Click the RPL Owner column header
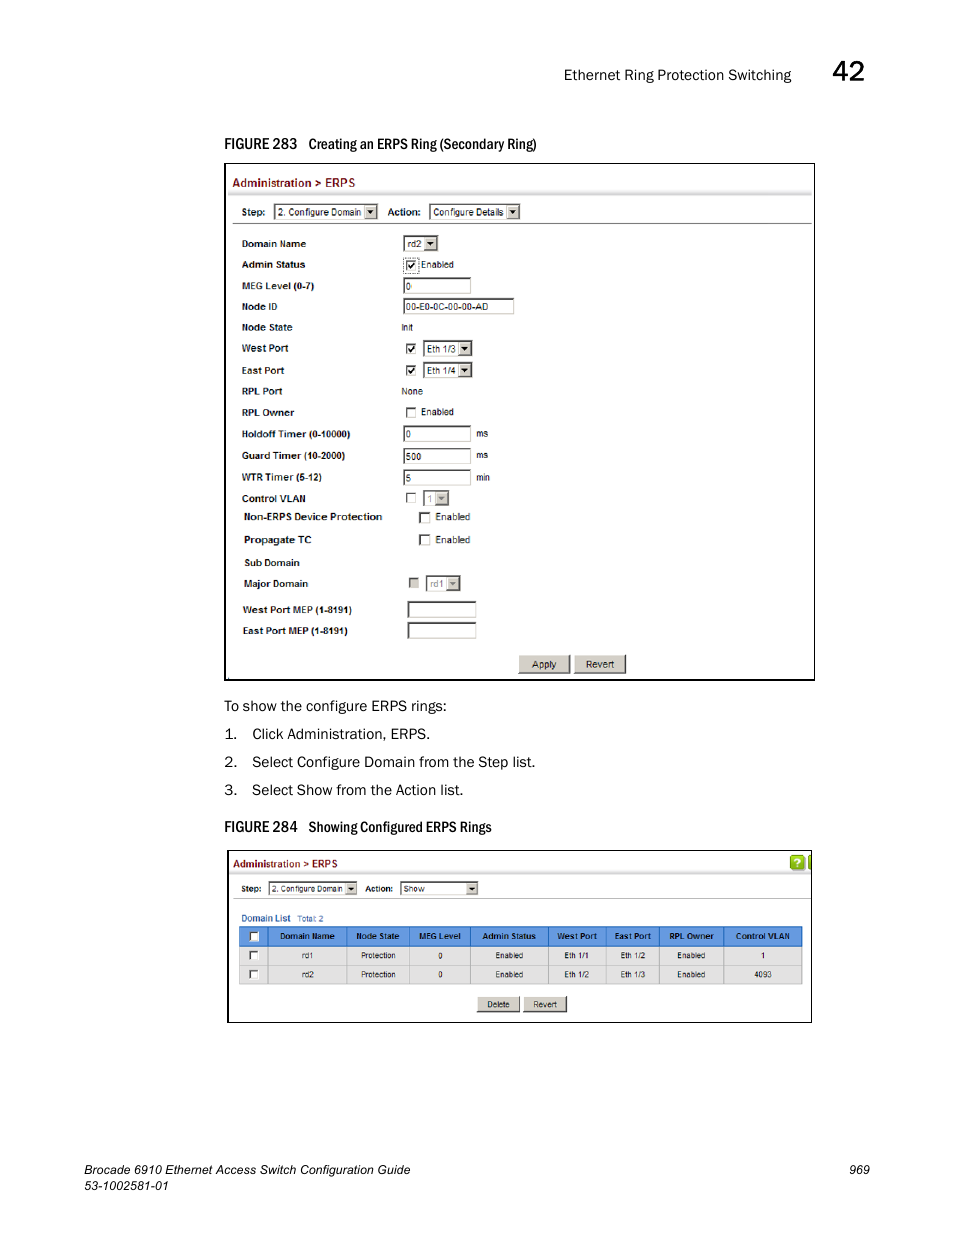This screenshot has height=1235, width=954. 692,937
